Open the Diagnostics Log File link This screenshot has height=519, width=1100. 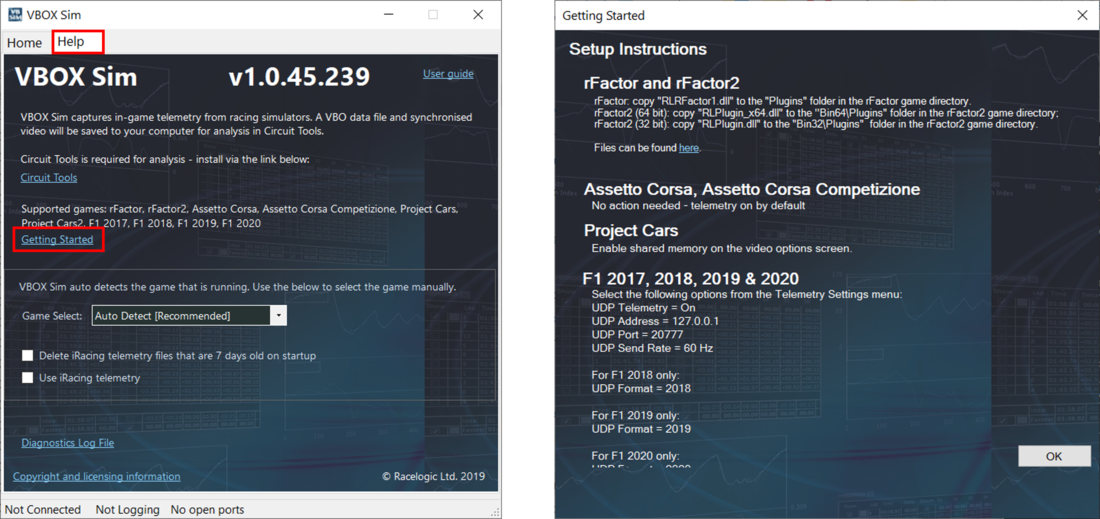point(67,443)
